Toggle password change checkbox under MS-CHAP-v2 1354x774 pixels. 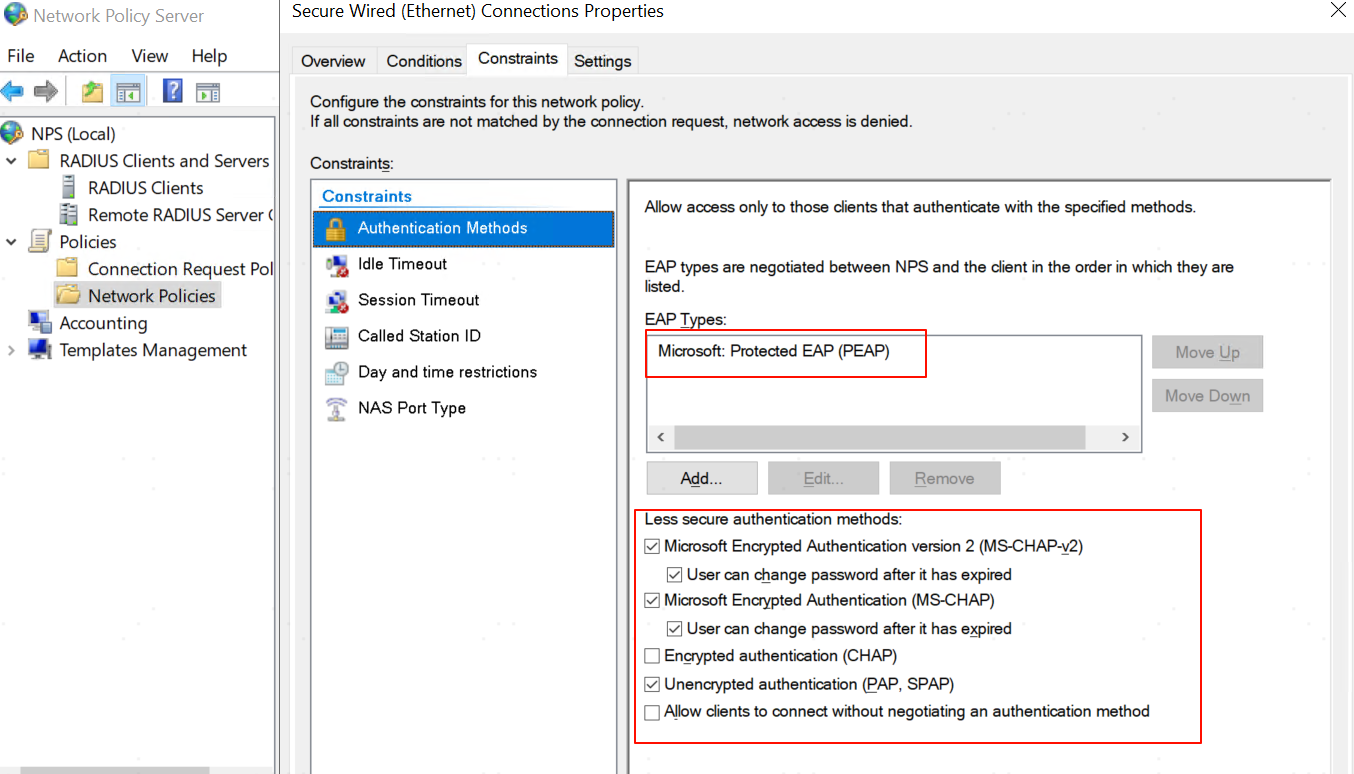[675, 575]
